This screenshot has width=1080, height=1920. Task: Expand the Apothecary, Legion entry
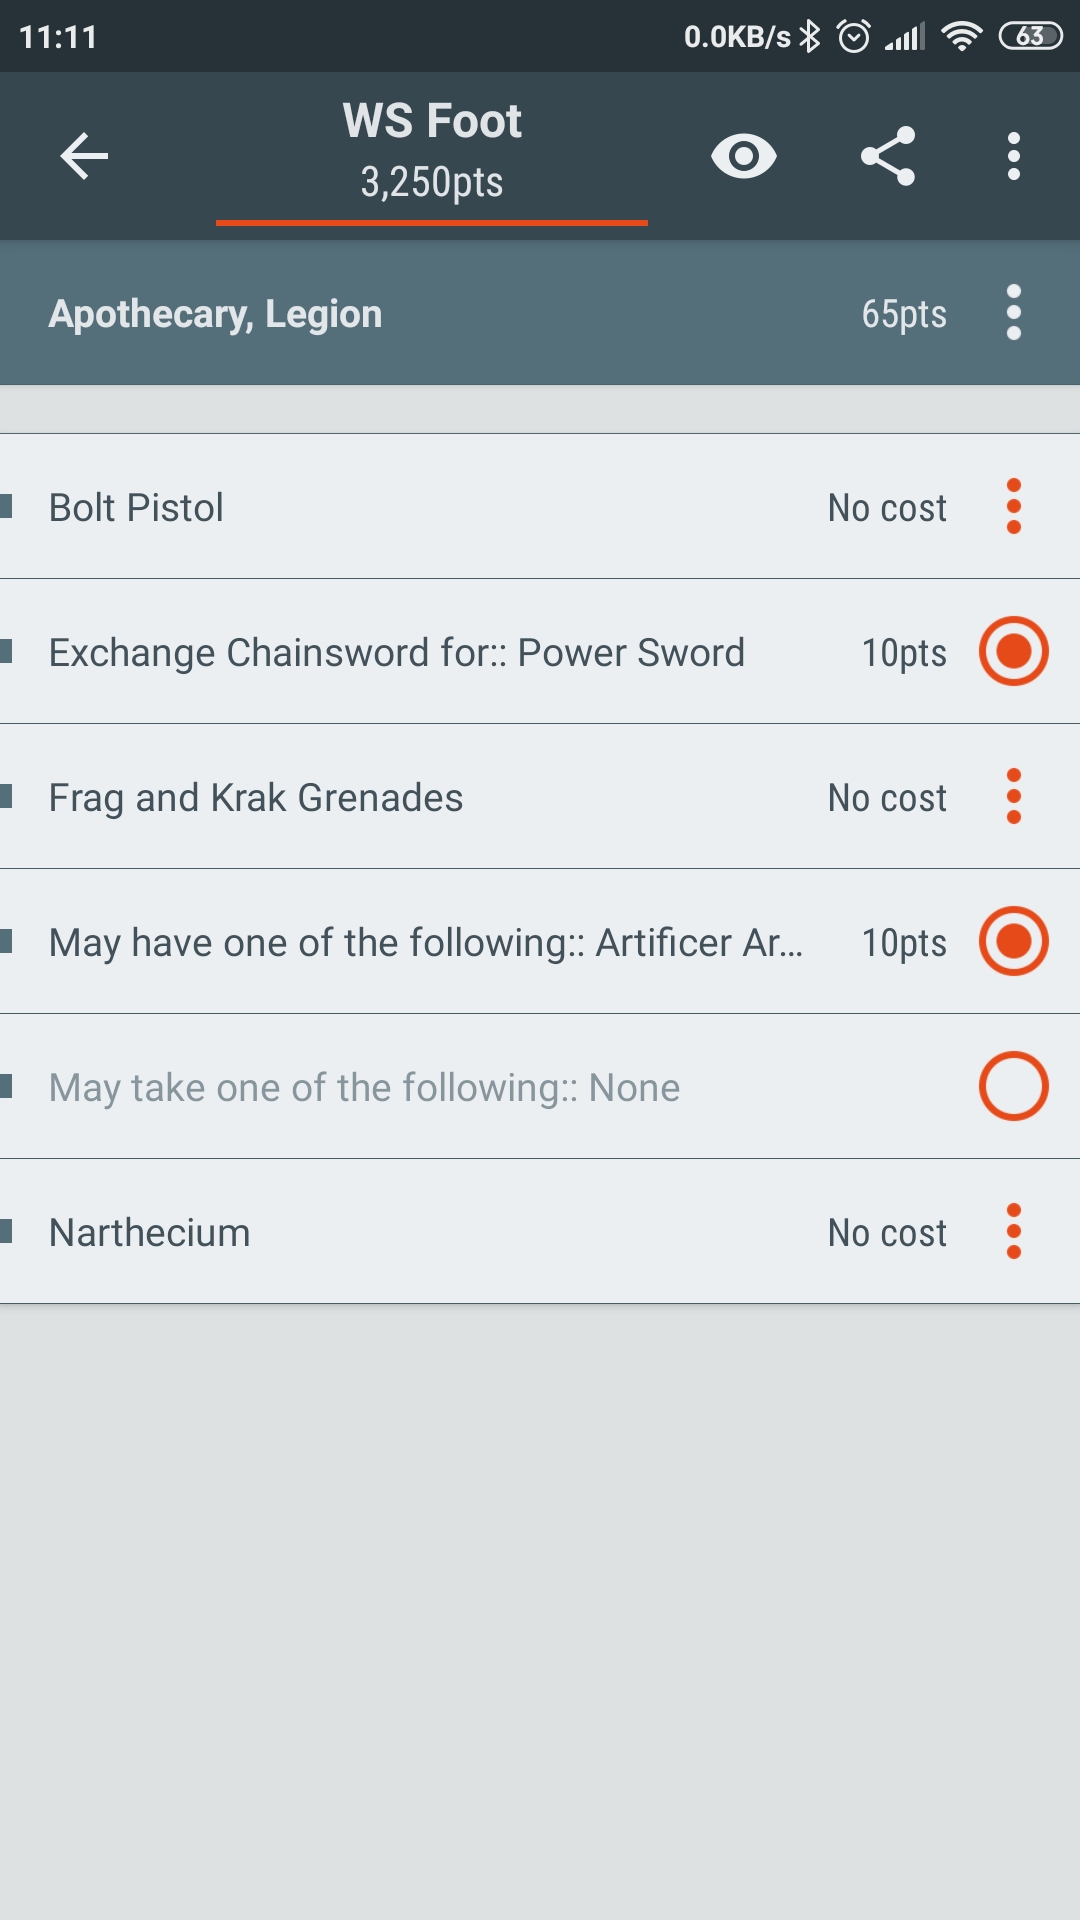400,312
